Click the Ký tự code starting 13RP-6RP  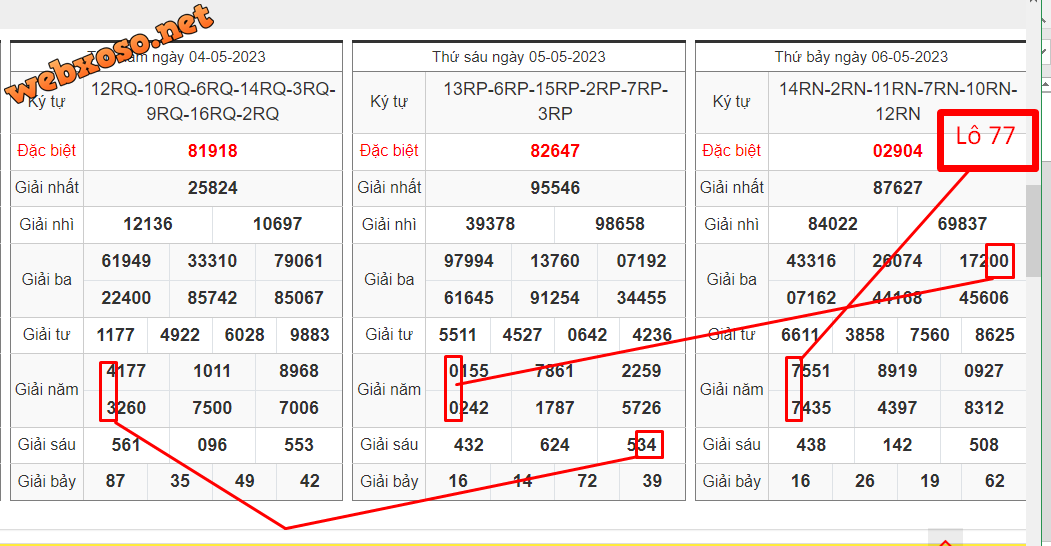pyautogui.click(x=555, y=101)
